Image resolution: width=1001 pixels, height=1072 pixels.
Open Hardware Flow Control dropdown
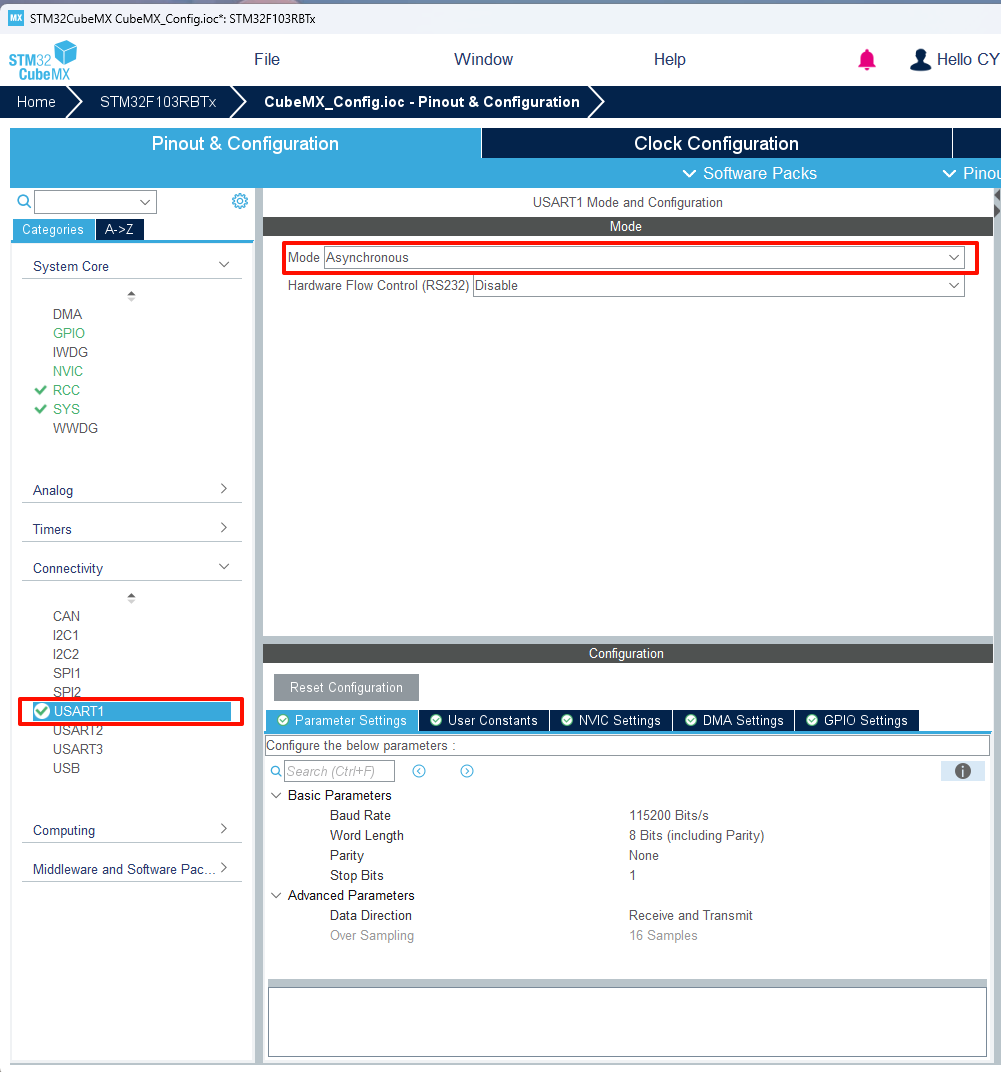click(x=718, y=285)
